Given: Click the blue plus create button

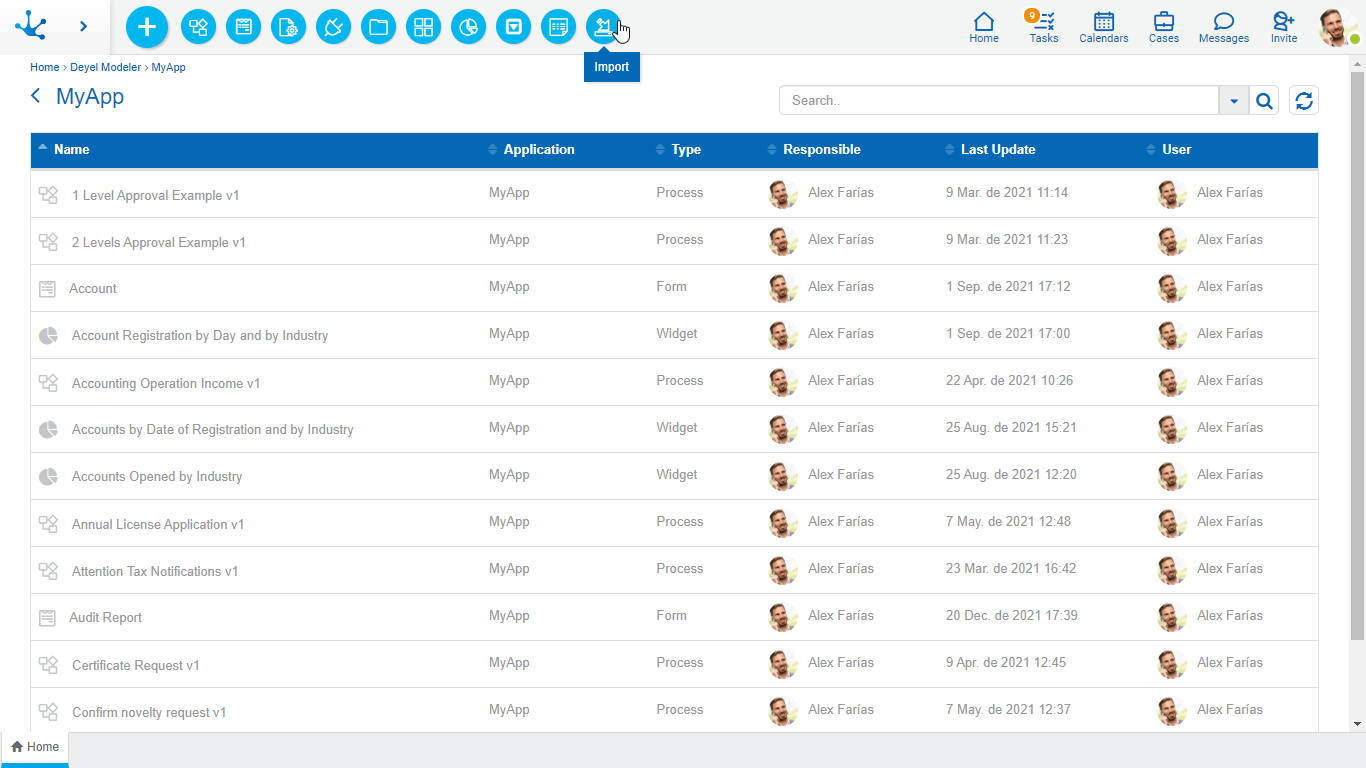Looking at the screenshot, I should pyautogui.click(x=147, y=27).
